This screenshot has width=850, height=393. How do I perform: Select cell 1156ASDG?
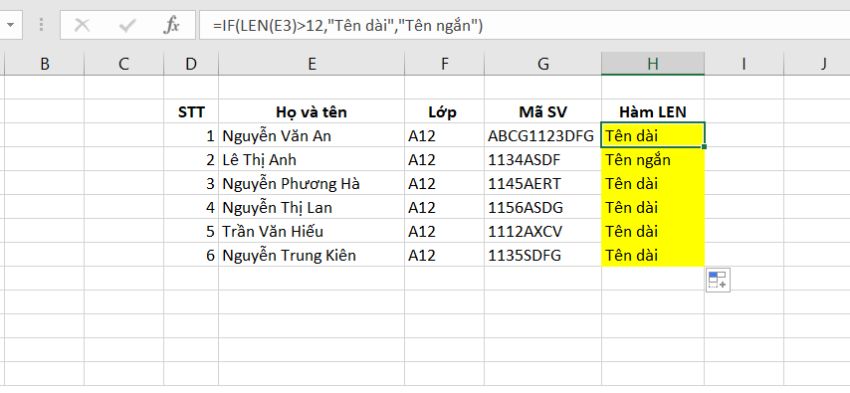point(543,207)
